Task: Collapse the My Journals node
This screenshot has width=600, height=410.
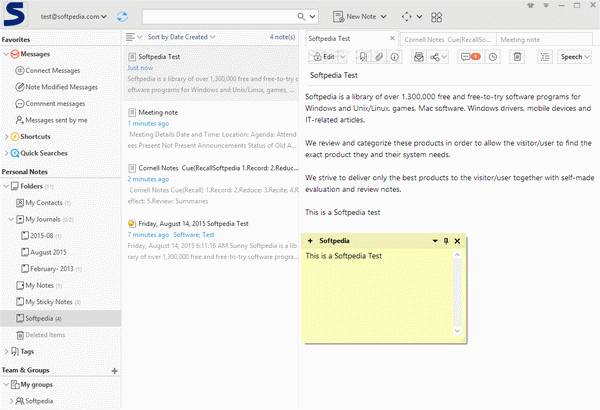Action: tap(11, 219)
